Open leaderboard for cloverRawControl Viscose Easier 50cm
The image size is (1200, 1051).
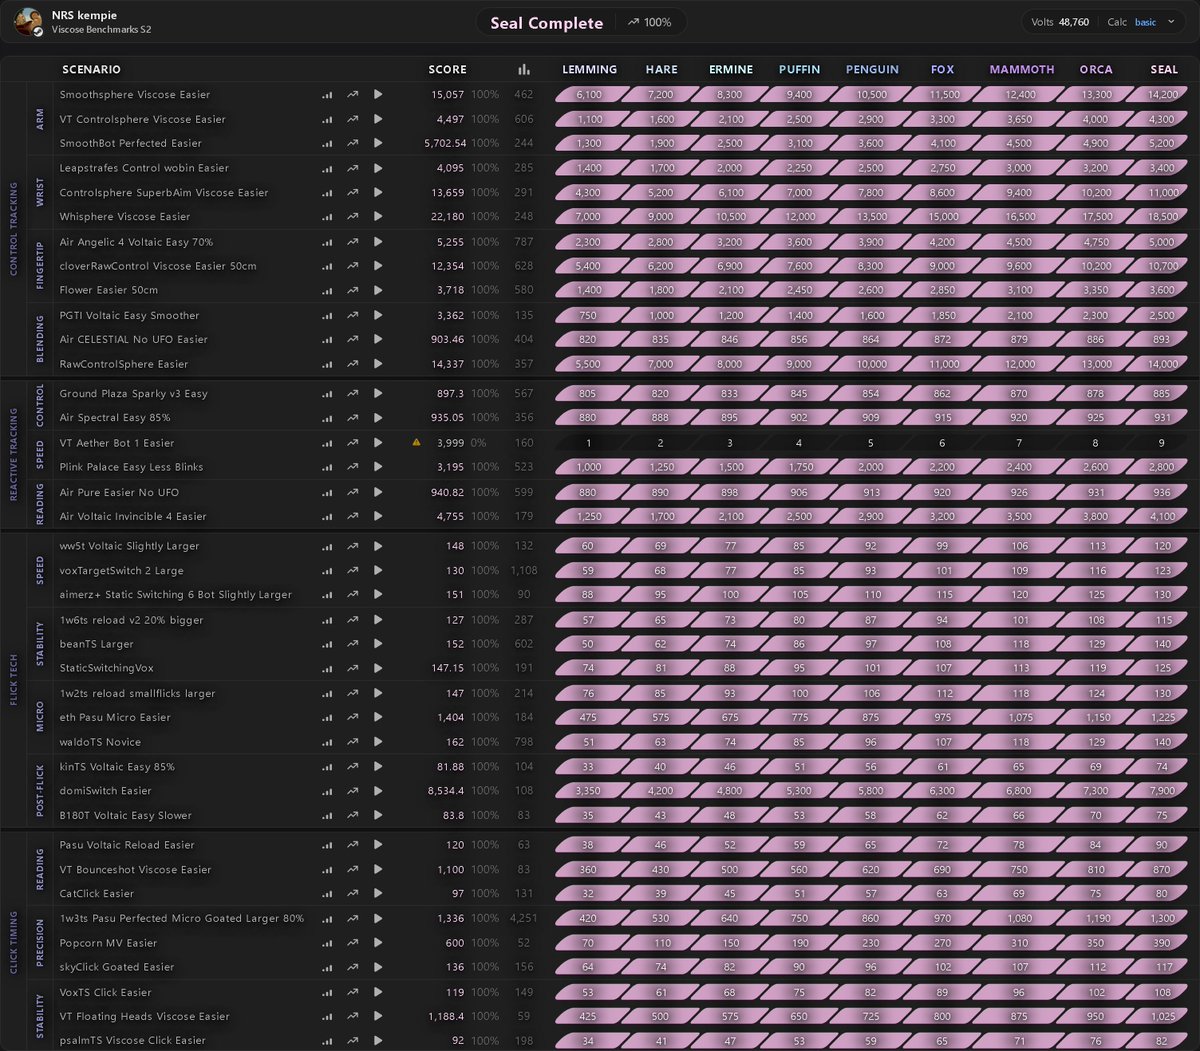327,266
